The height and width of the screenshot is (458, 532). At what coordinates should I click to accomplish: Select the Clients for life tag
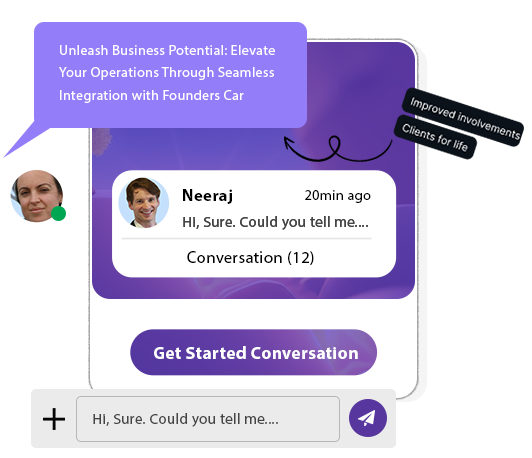[435, 137]
